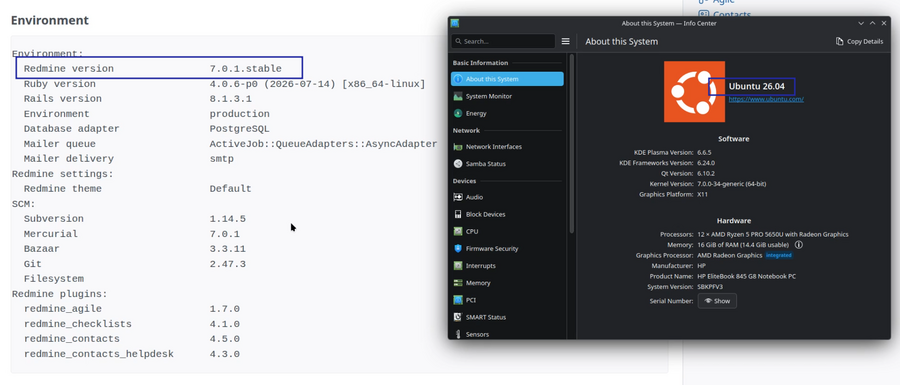Open the CPU information page
Image resolution: width=900 pixels, height=385 pixels.
507,232
